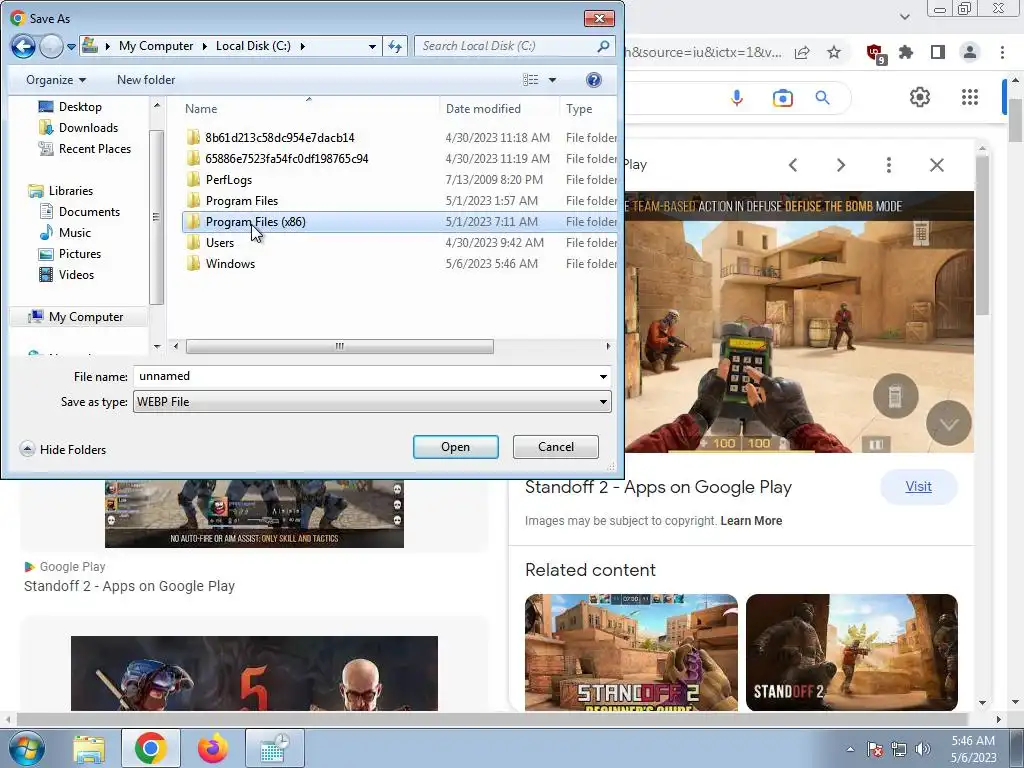Open Chrome three-dot menu
This screenshot has height=768, width=1024.
tap(1002, 52)
